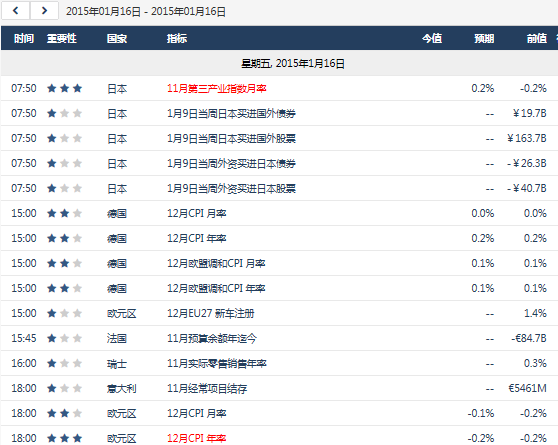The width and height of the screenshot is (558, 445).
Task: Click the 时间 column header
Action: [24, 38]
